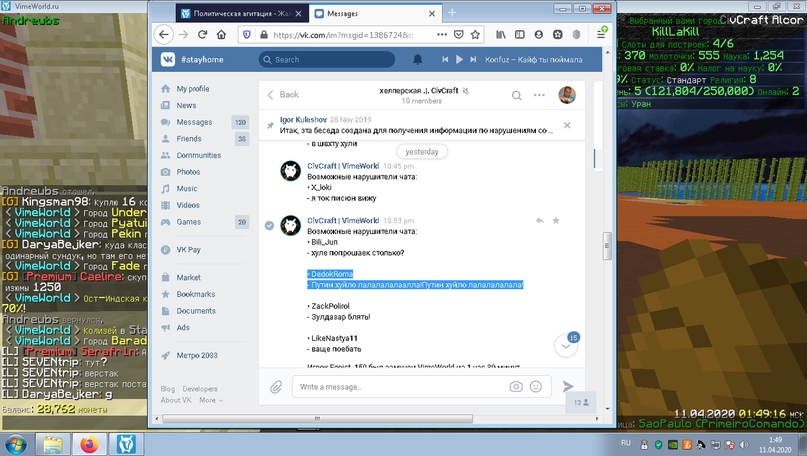Open emoji picker smiley
The width and height of the screenshot is (807, 456).
pyautogui.click(x=536, y=387)
